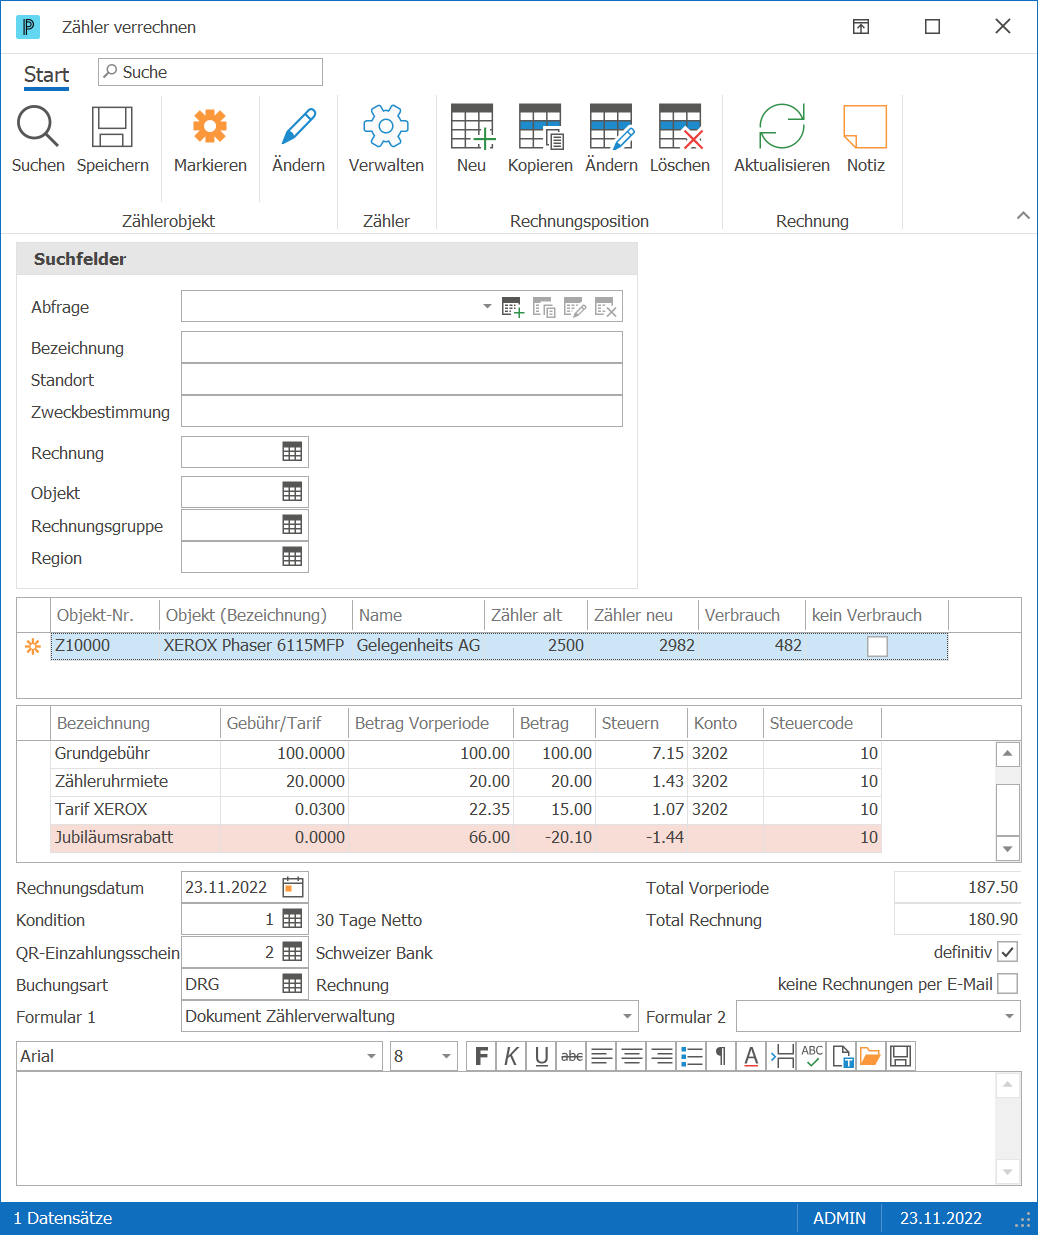Open the Formular 2 dropdown
The height and width of the screenshot is (1235, 1038).
(1009, 1016)
